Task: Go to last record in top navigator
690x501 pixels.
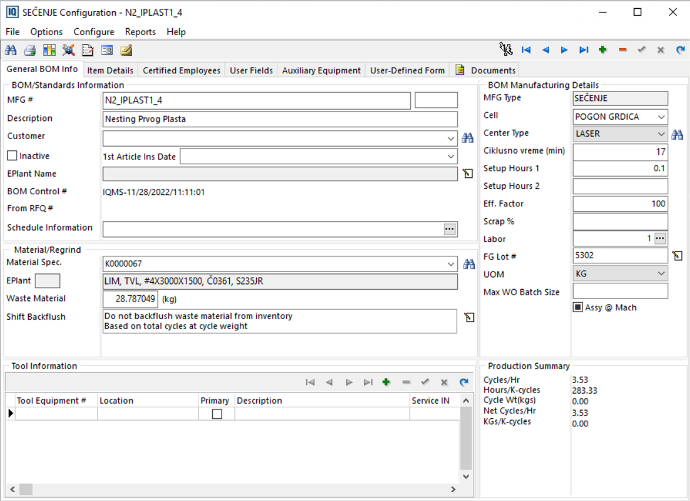Action: pyautogui.click(x=584, y=50)
